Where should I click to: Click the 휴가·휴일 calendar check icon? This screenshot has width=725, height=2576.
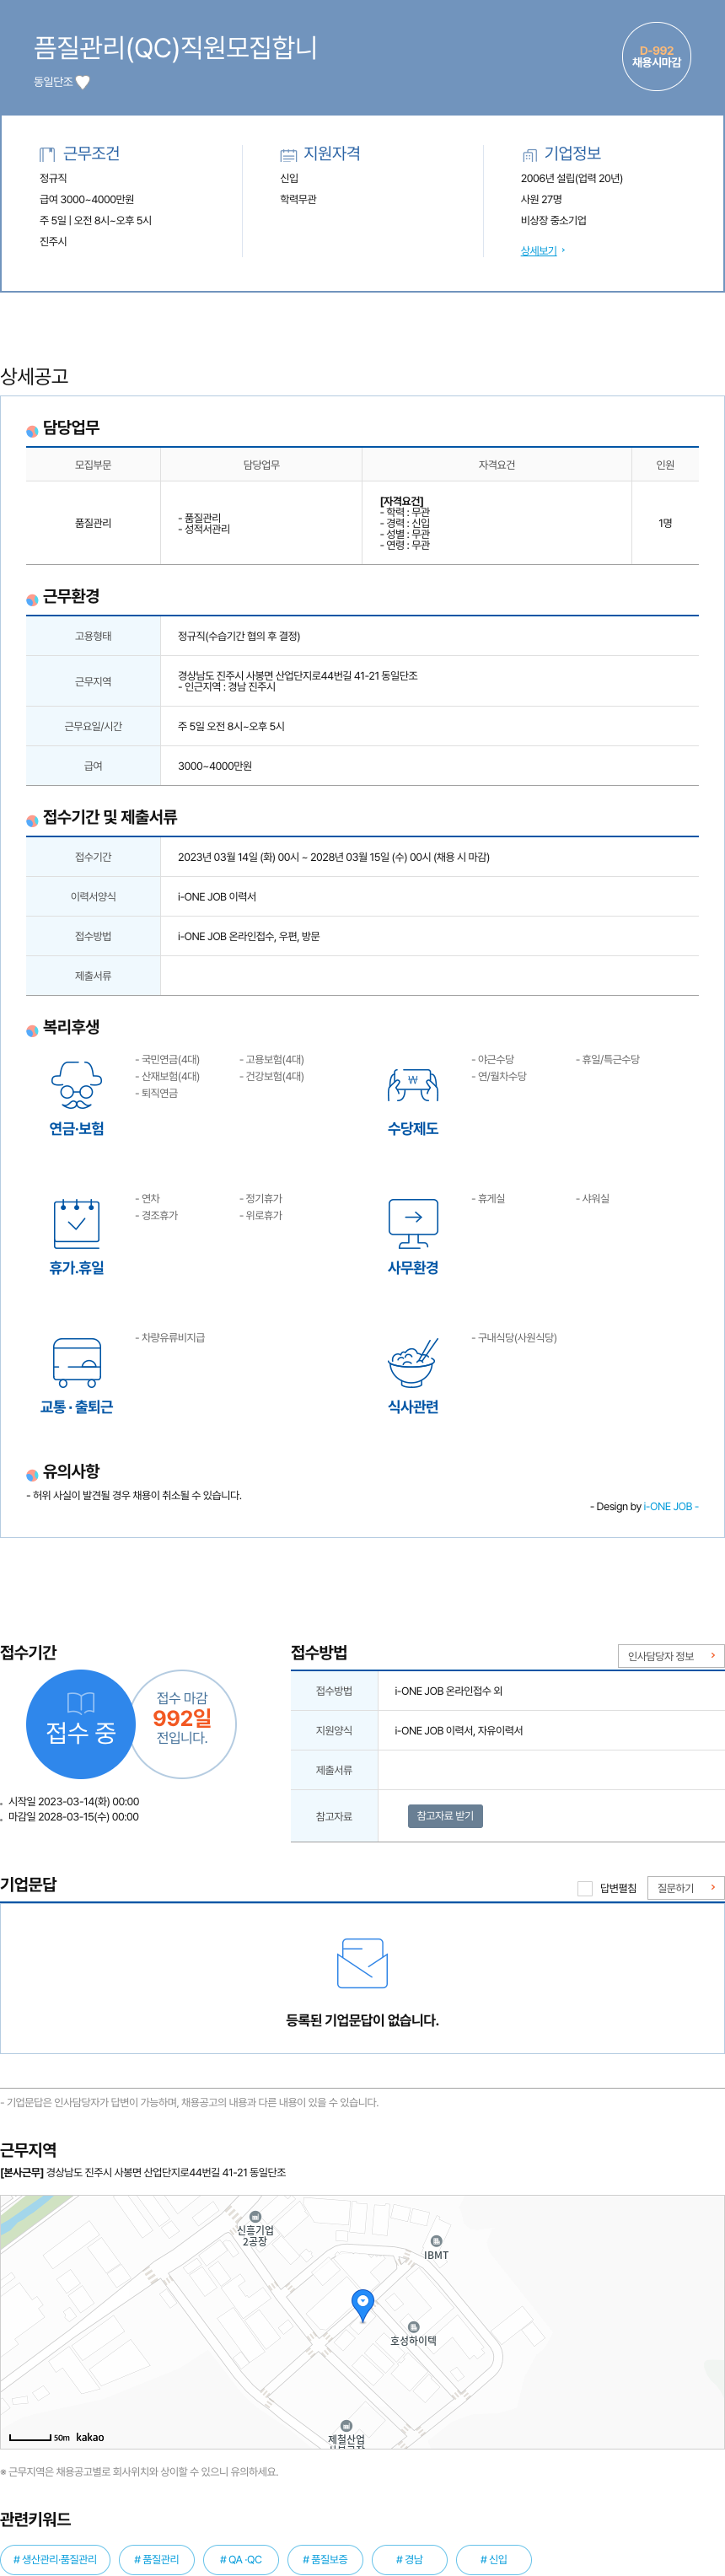click(x=76, y=1223)
